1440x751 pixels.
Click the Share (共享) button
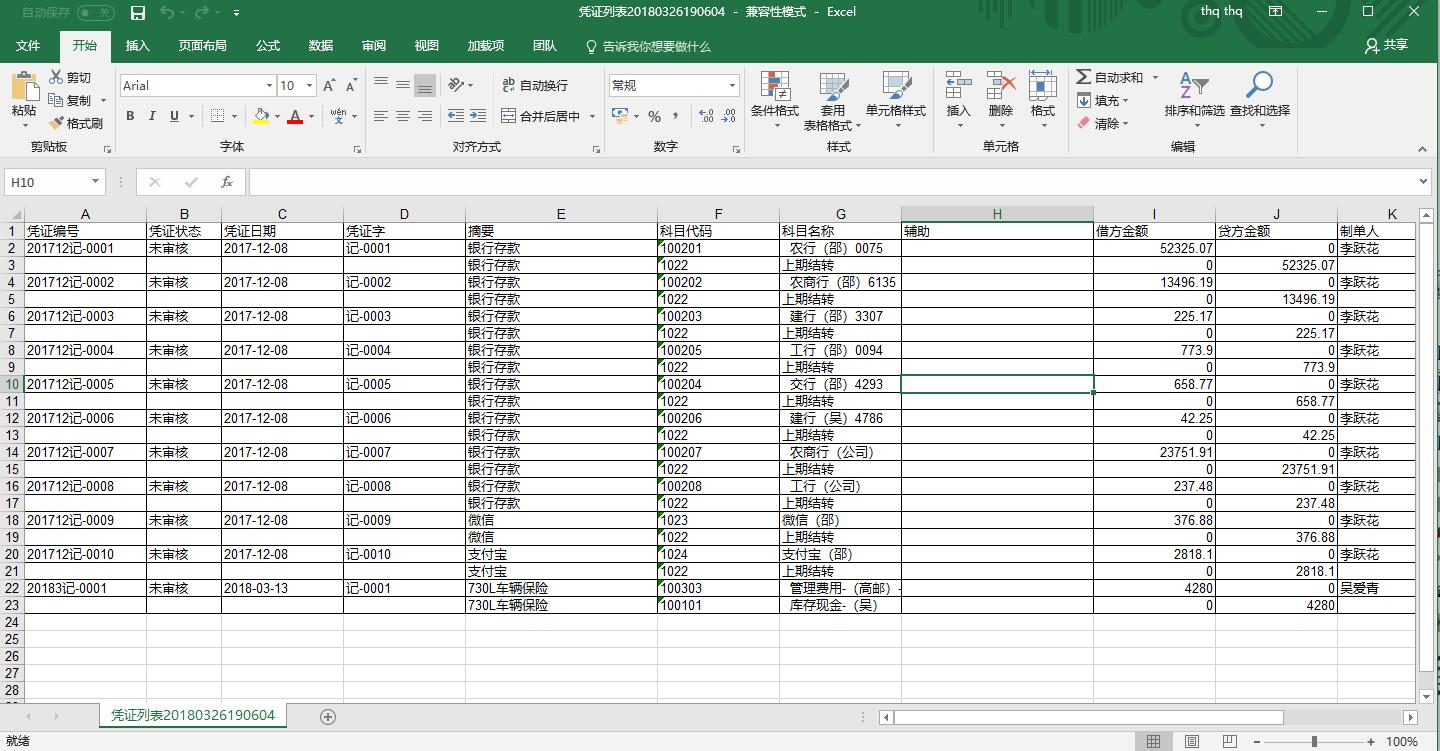pyautogui.click(x=1386, y=45)
